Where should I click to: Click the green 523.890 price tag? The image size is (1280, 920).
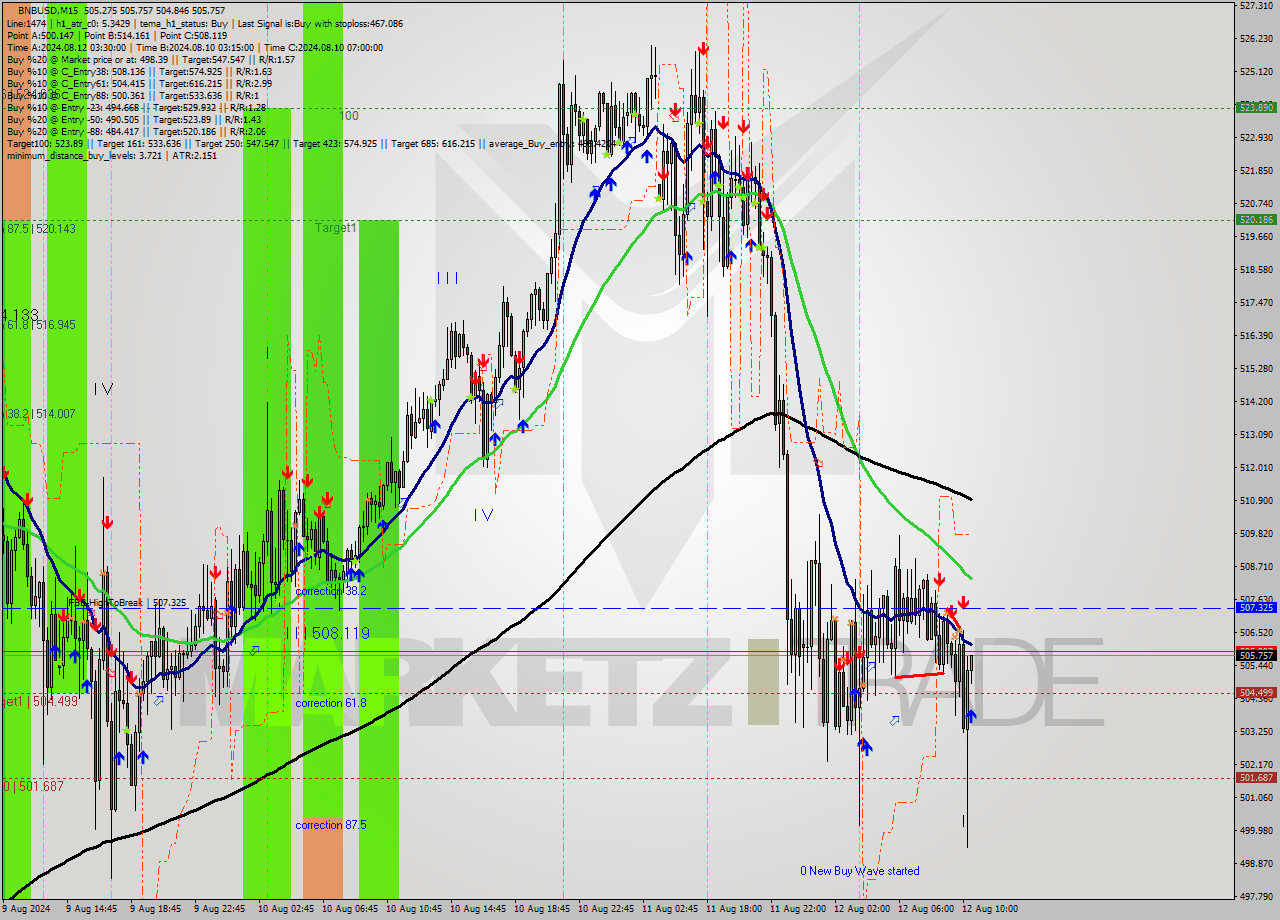[x=1256, y=107]
